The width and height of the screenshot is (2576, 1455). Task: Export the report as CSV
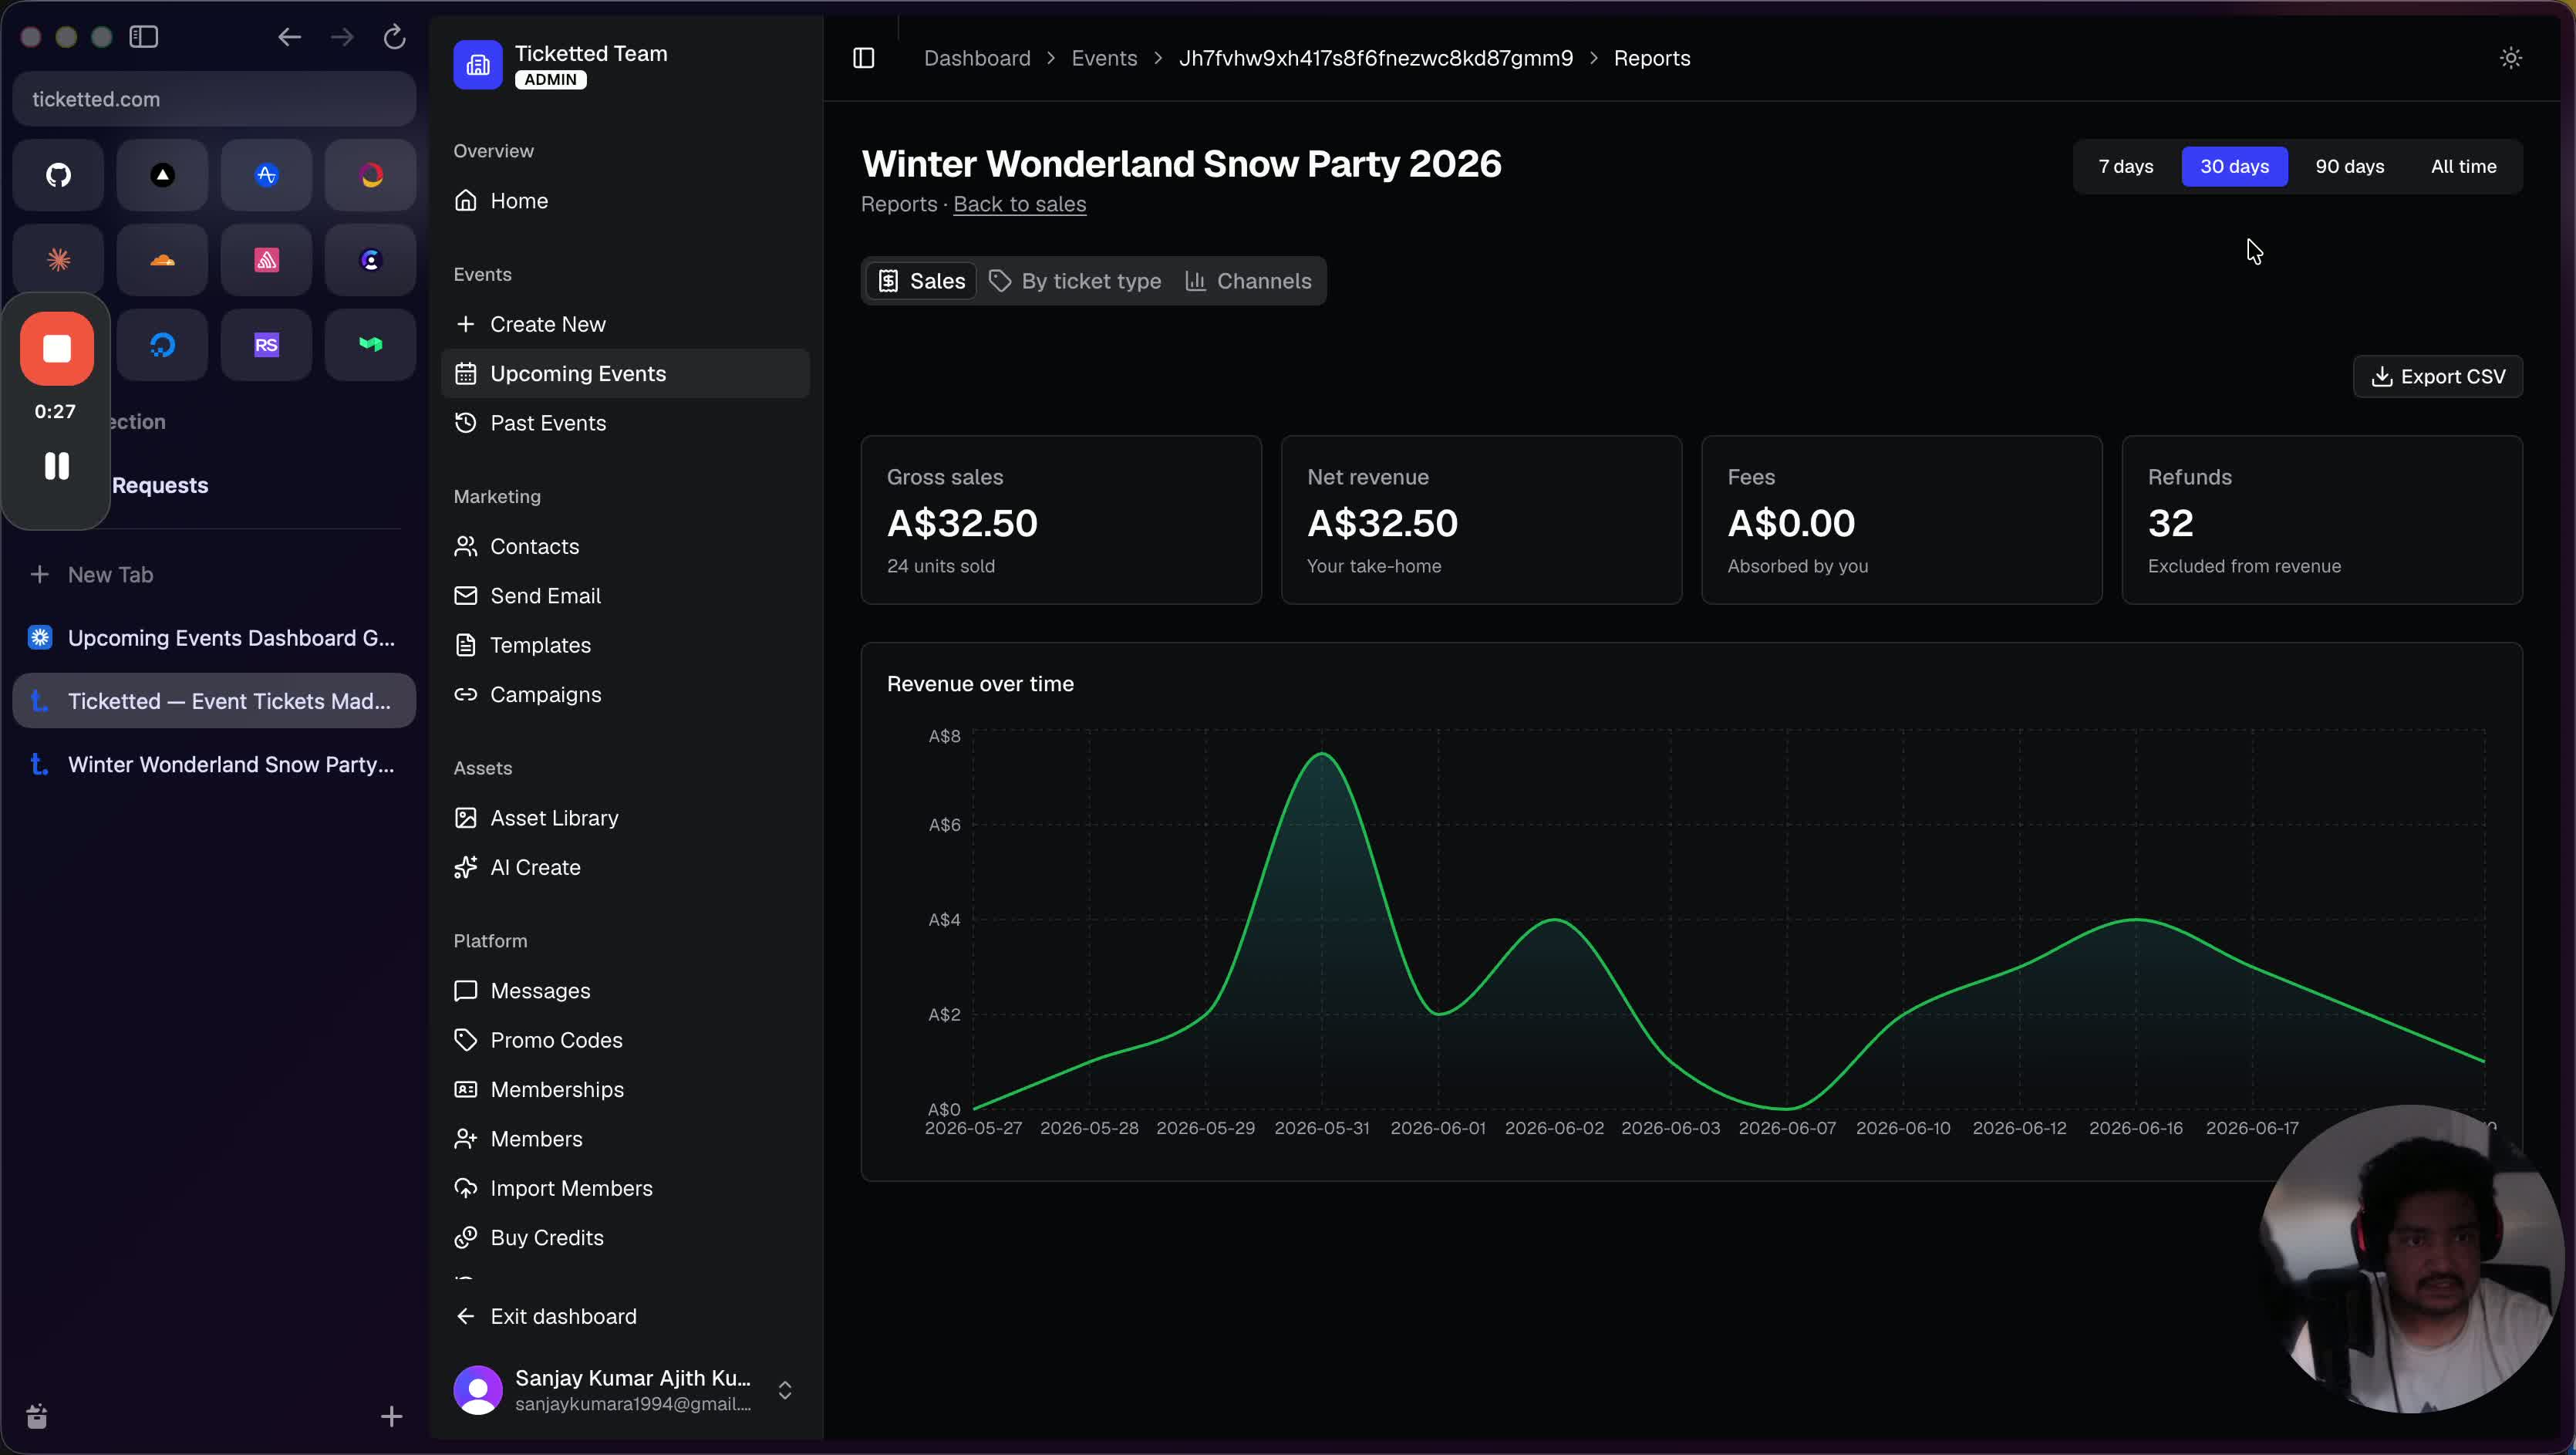(2437, 376)
